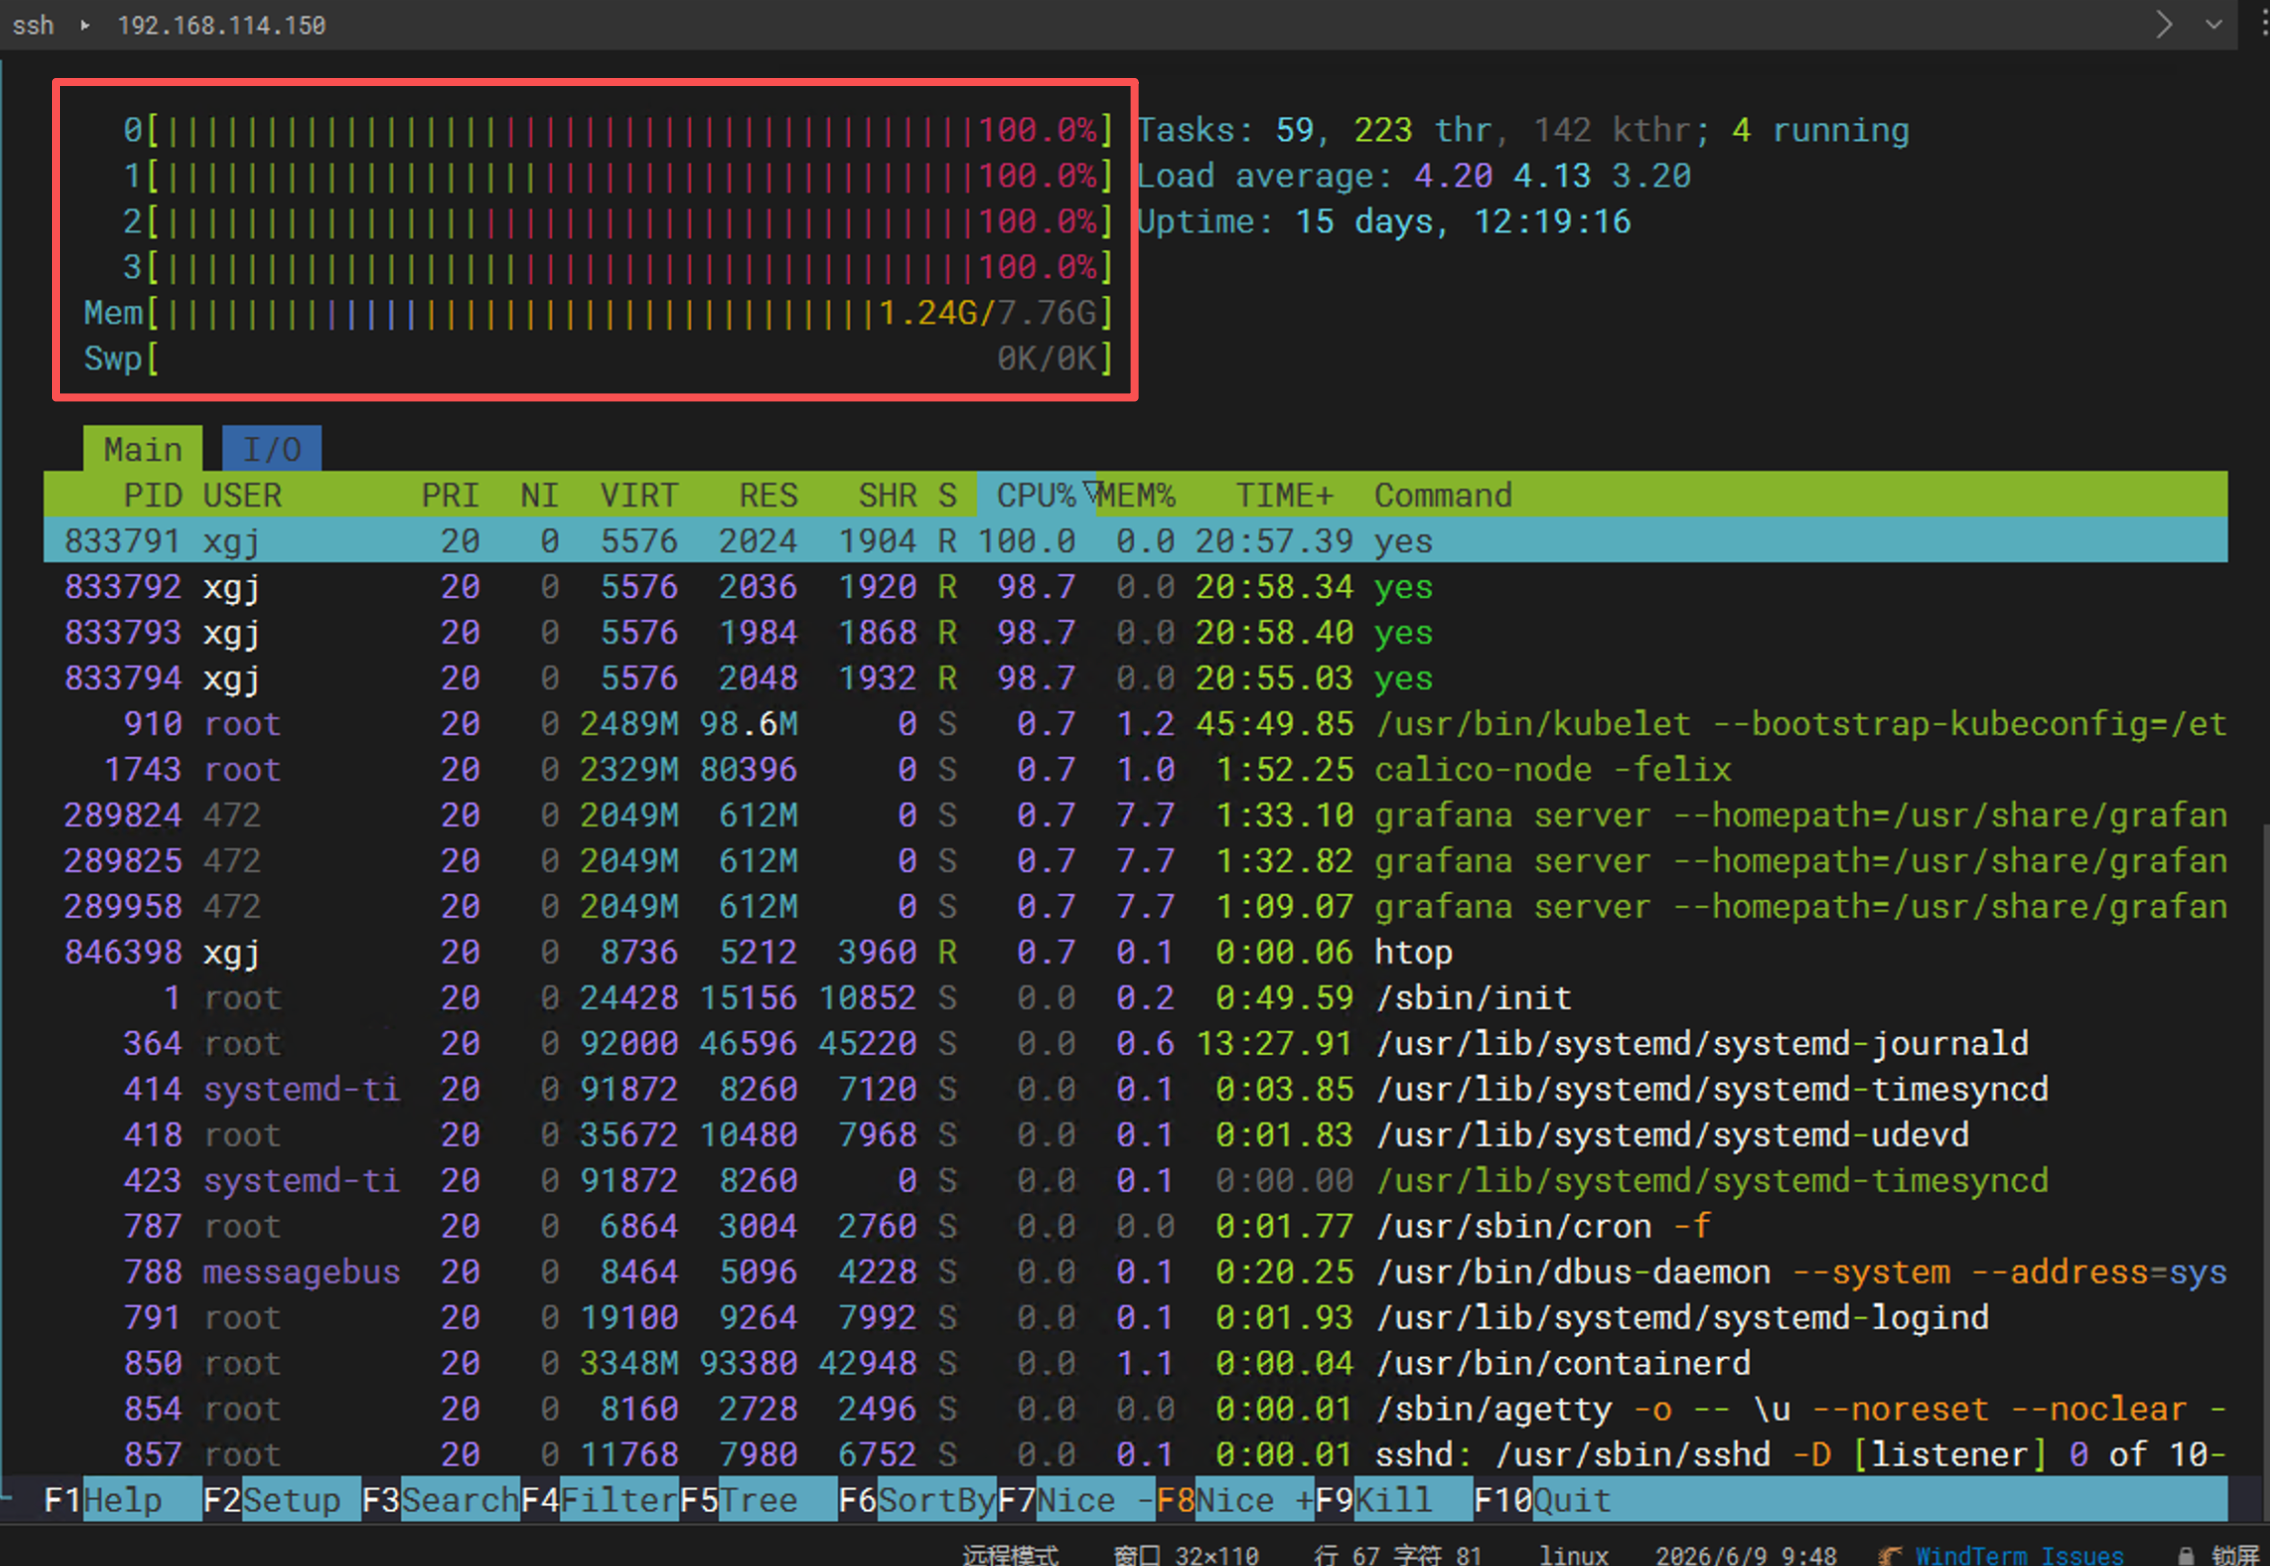Sort by the CPU% column header
This screenshot has width=2270, height=1566.
tap(1036, 495)
